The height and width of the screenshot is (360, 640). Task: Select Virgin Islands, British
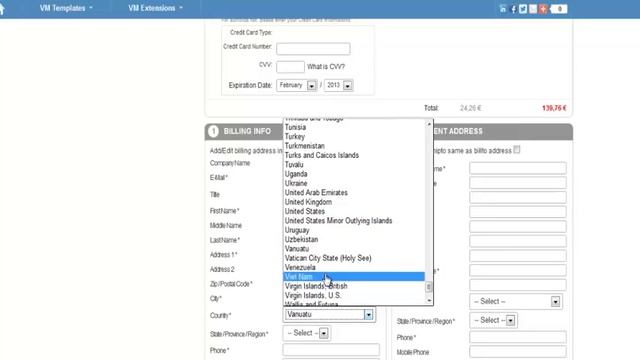coord(354,286)
